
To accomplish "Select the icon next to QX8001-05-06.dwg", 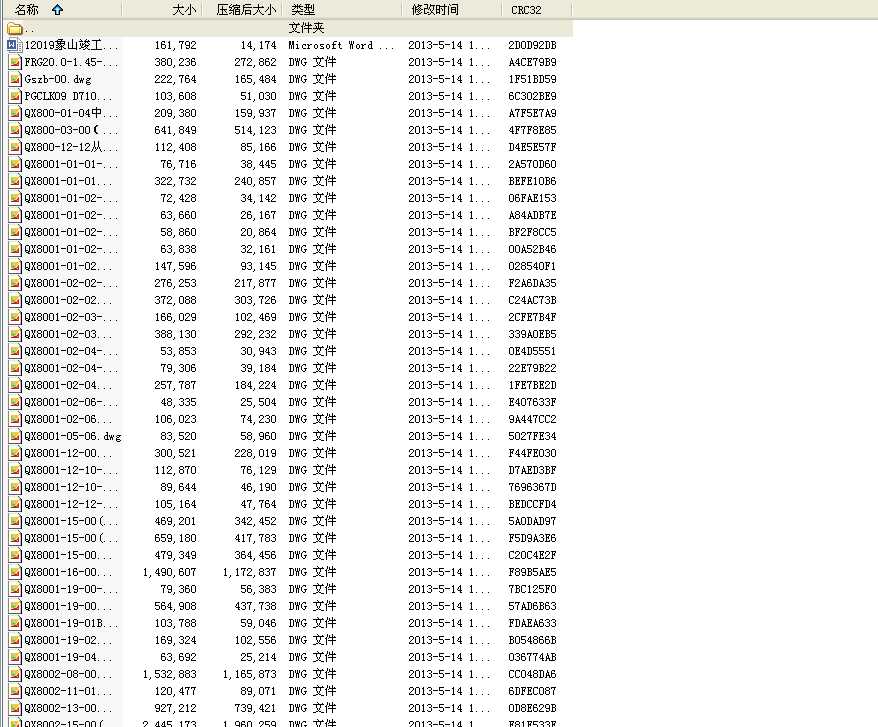I will click(x=16, y=436).
